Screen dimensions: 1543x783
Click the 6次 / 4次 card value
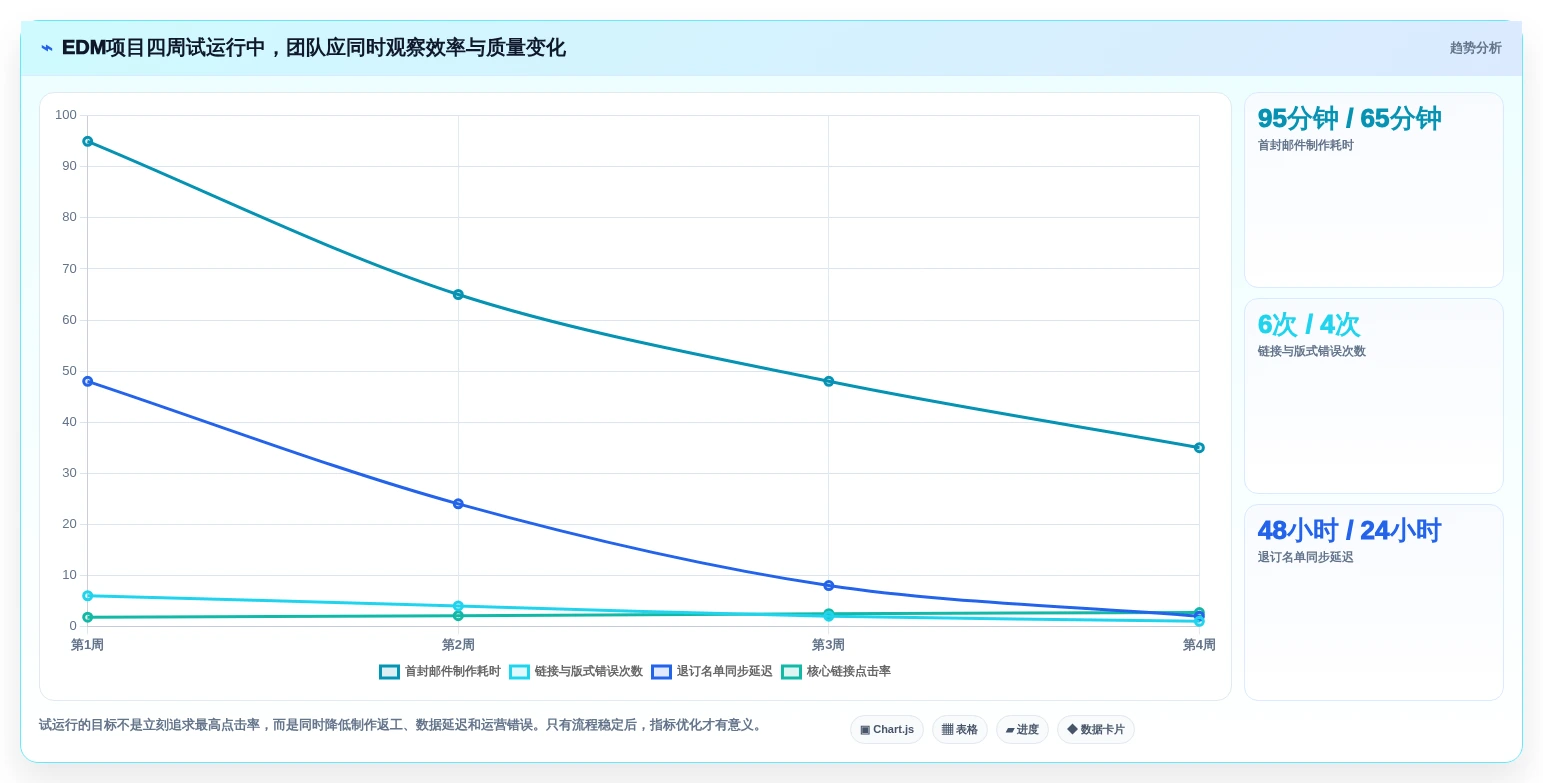(1309, 325)
